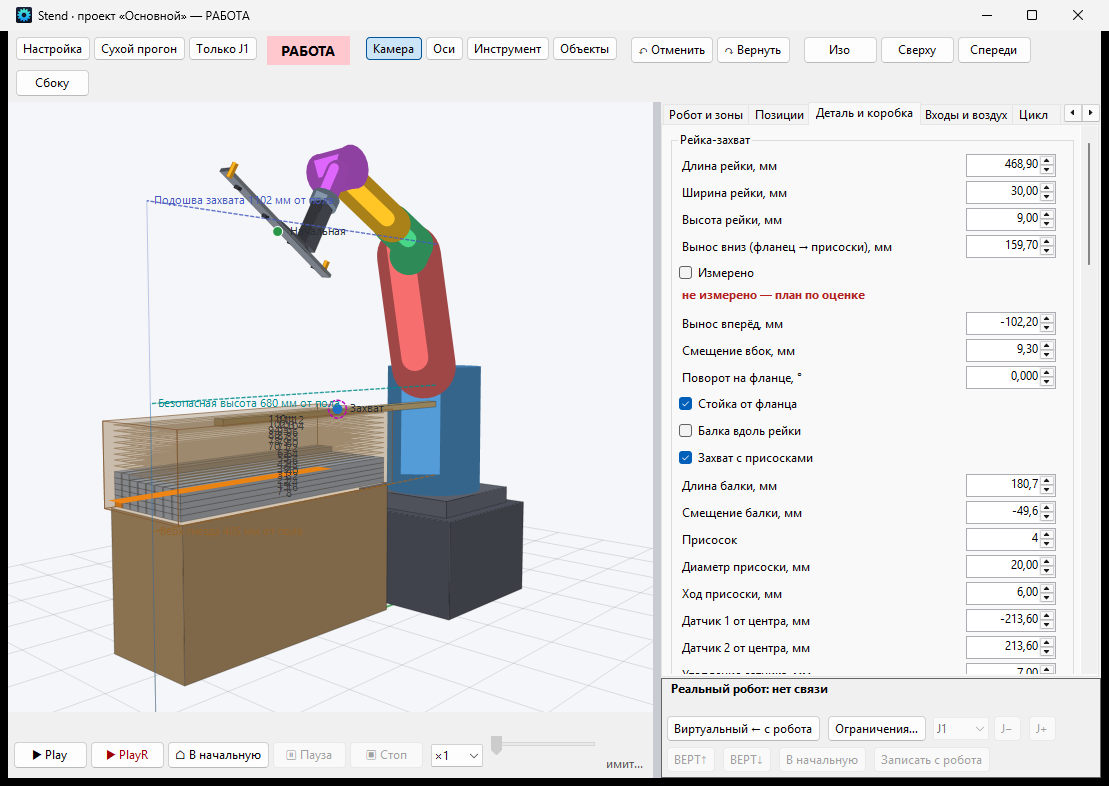Set the Изо isometric view
This screenshot has height=786, width=1109.
coord(840,50)
